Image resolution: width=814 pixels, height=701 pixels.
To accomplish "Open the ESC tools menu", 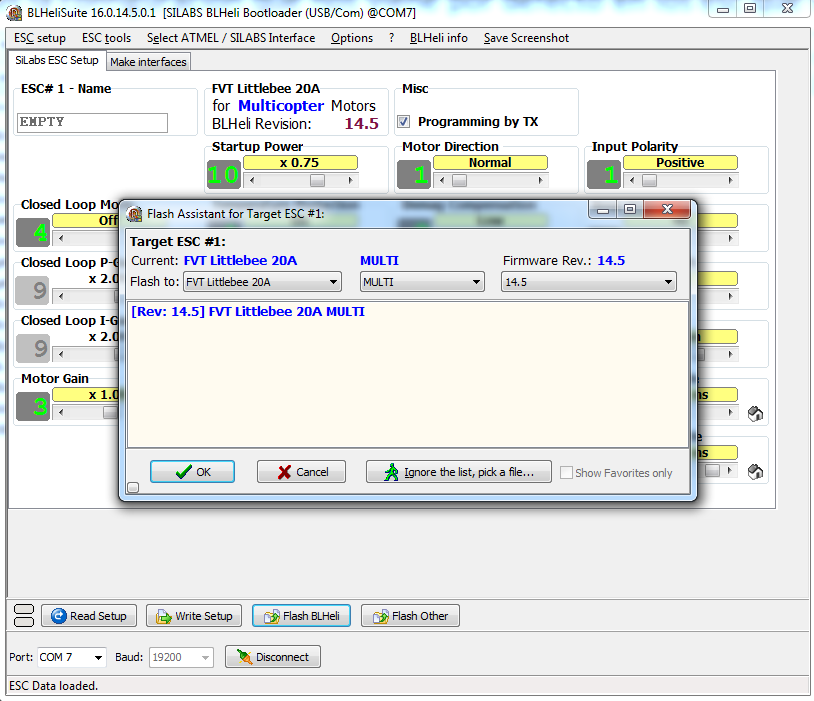I will coord(106,38).
